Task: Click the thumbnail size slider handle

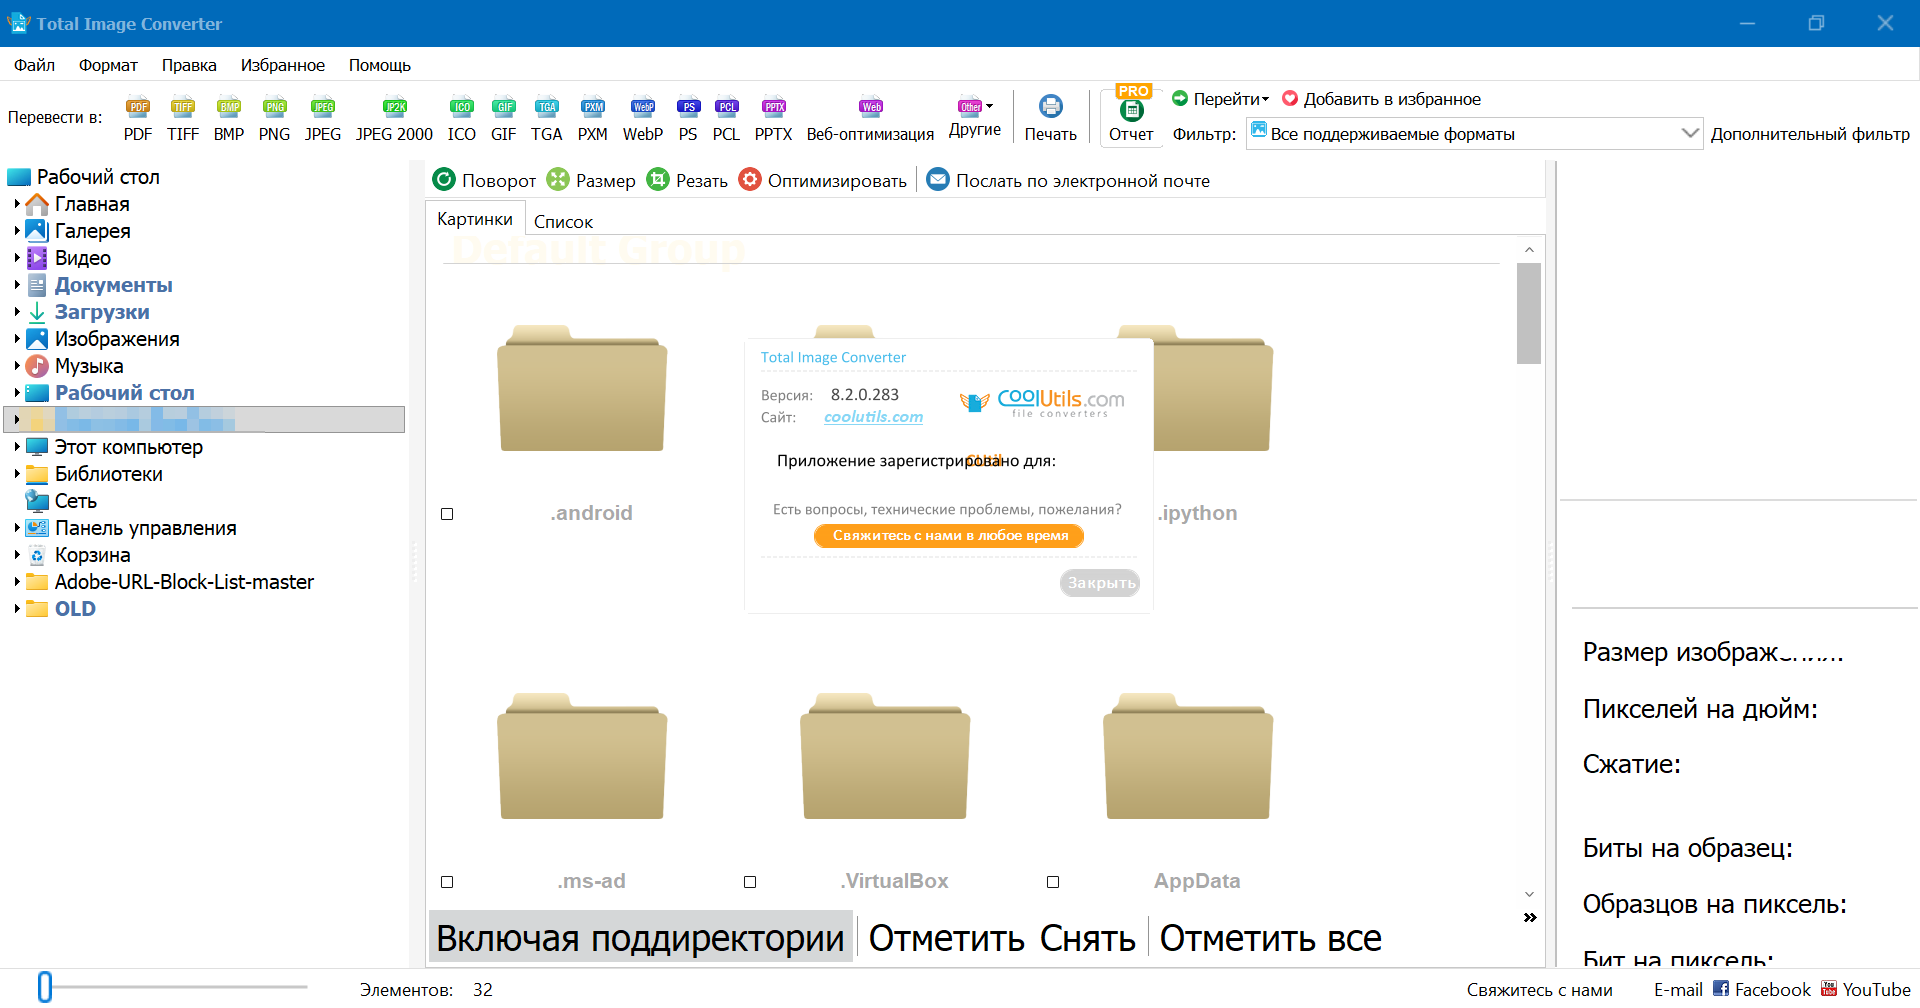Action: tap(45, 987)
